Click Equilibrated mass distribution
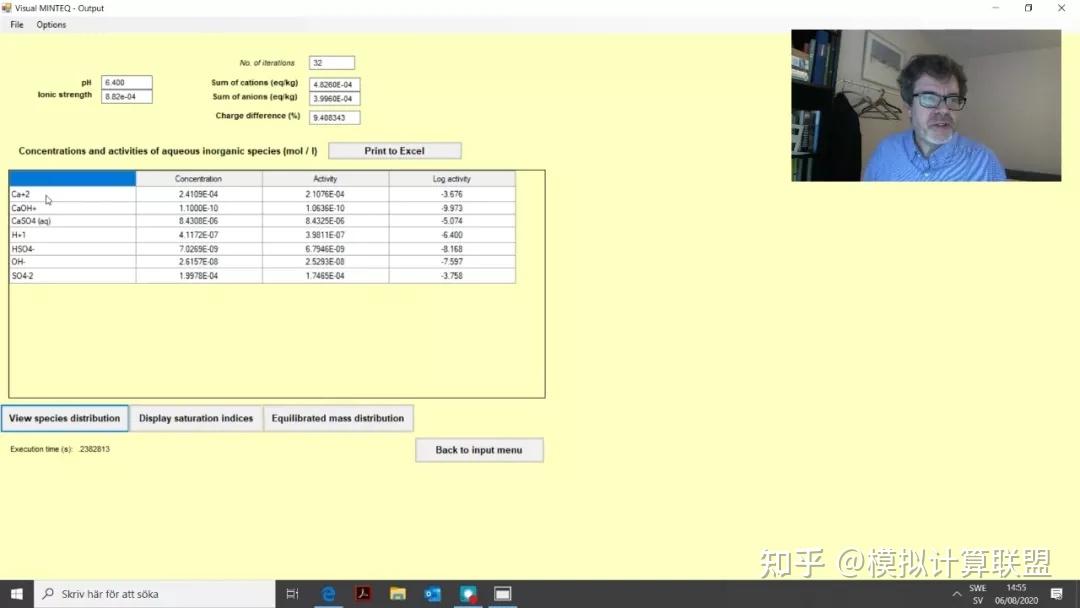The width and height of the screenshot is (1080, 608). point(338,417)
